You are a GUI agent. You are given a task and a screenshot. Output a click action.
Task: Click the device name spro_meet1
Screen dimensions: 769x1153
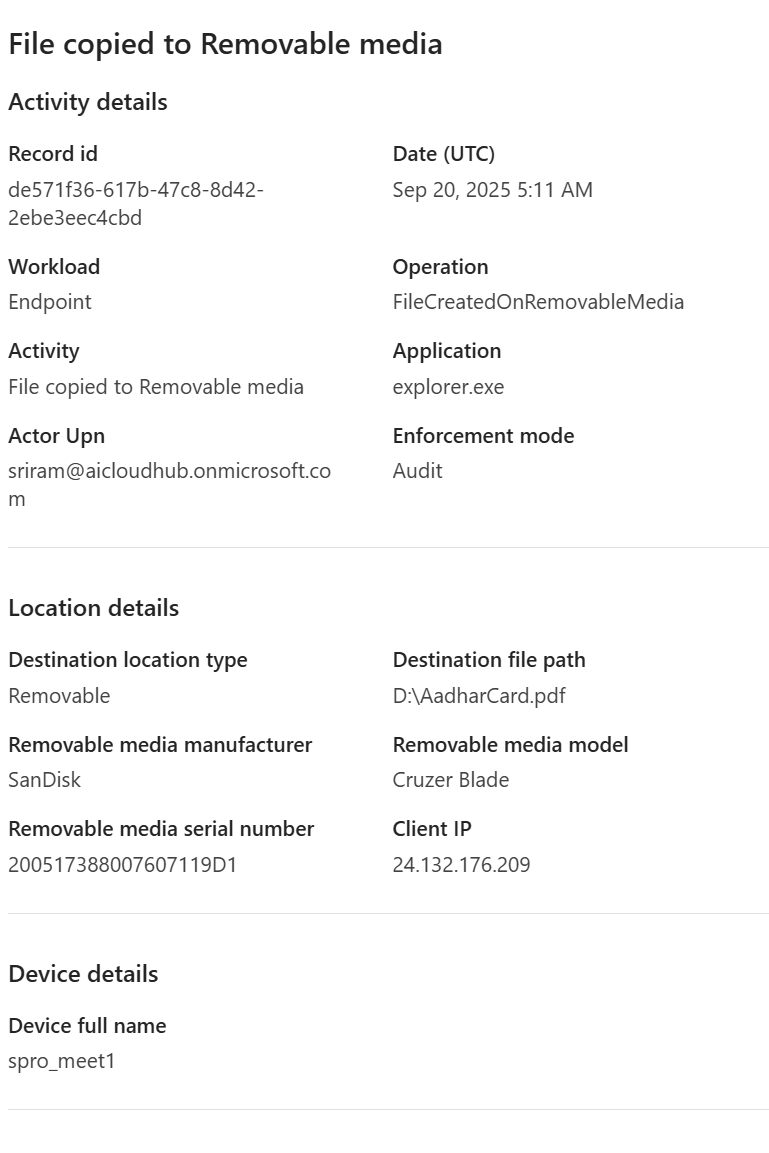coord(62,1061)
